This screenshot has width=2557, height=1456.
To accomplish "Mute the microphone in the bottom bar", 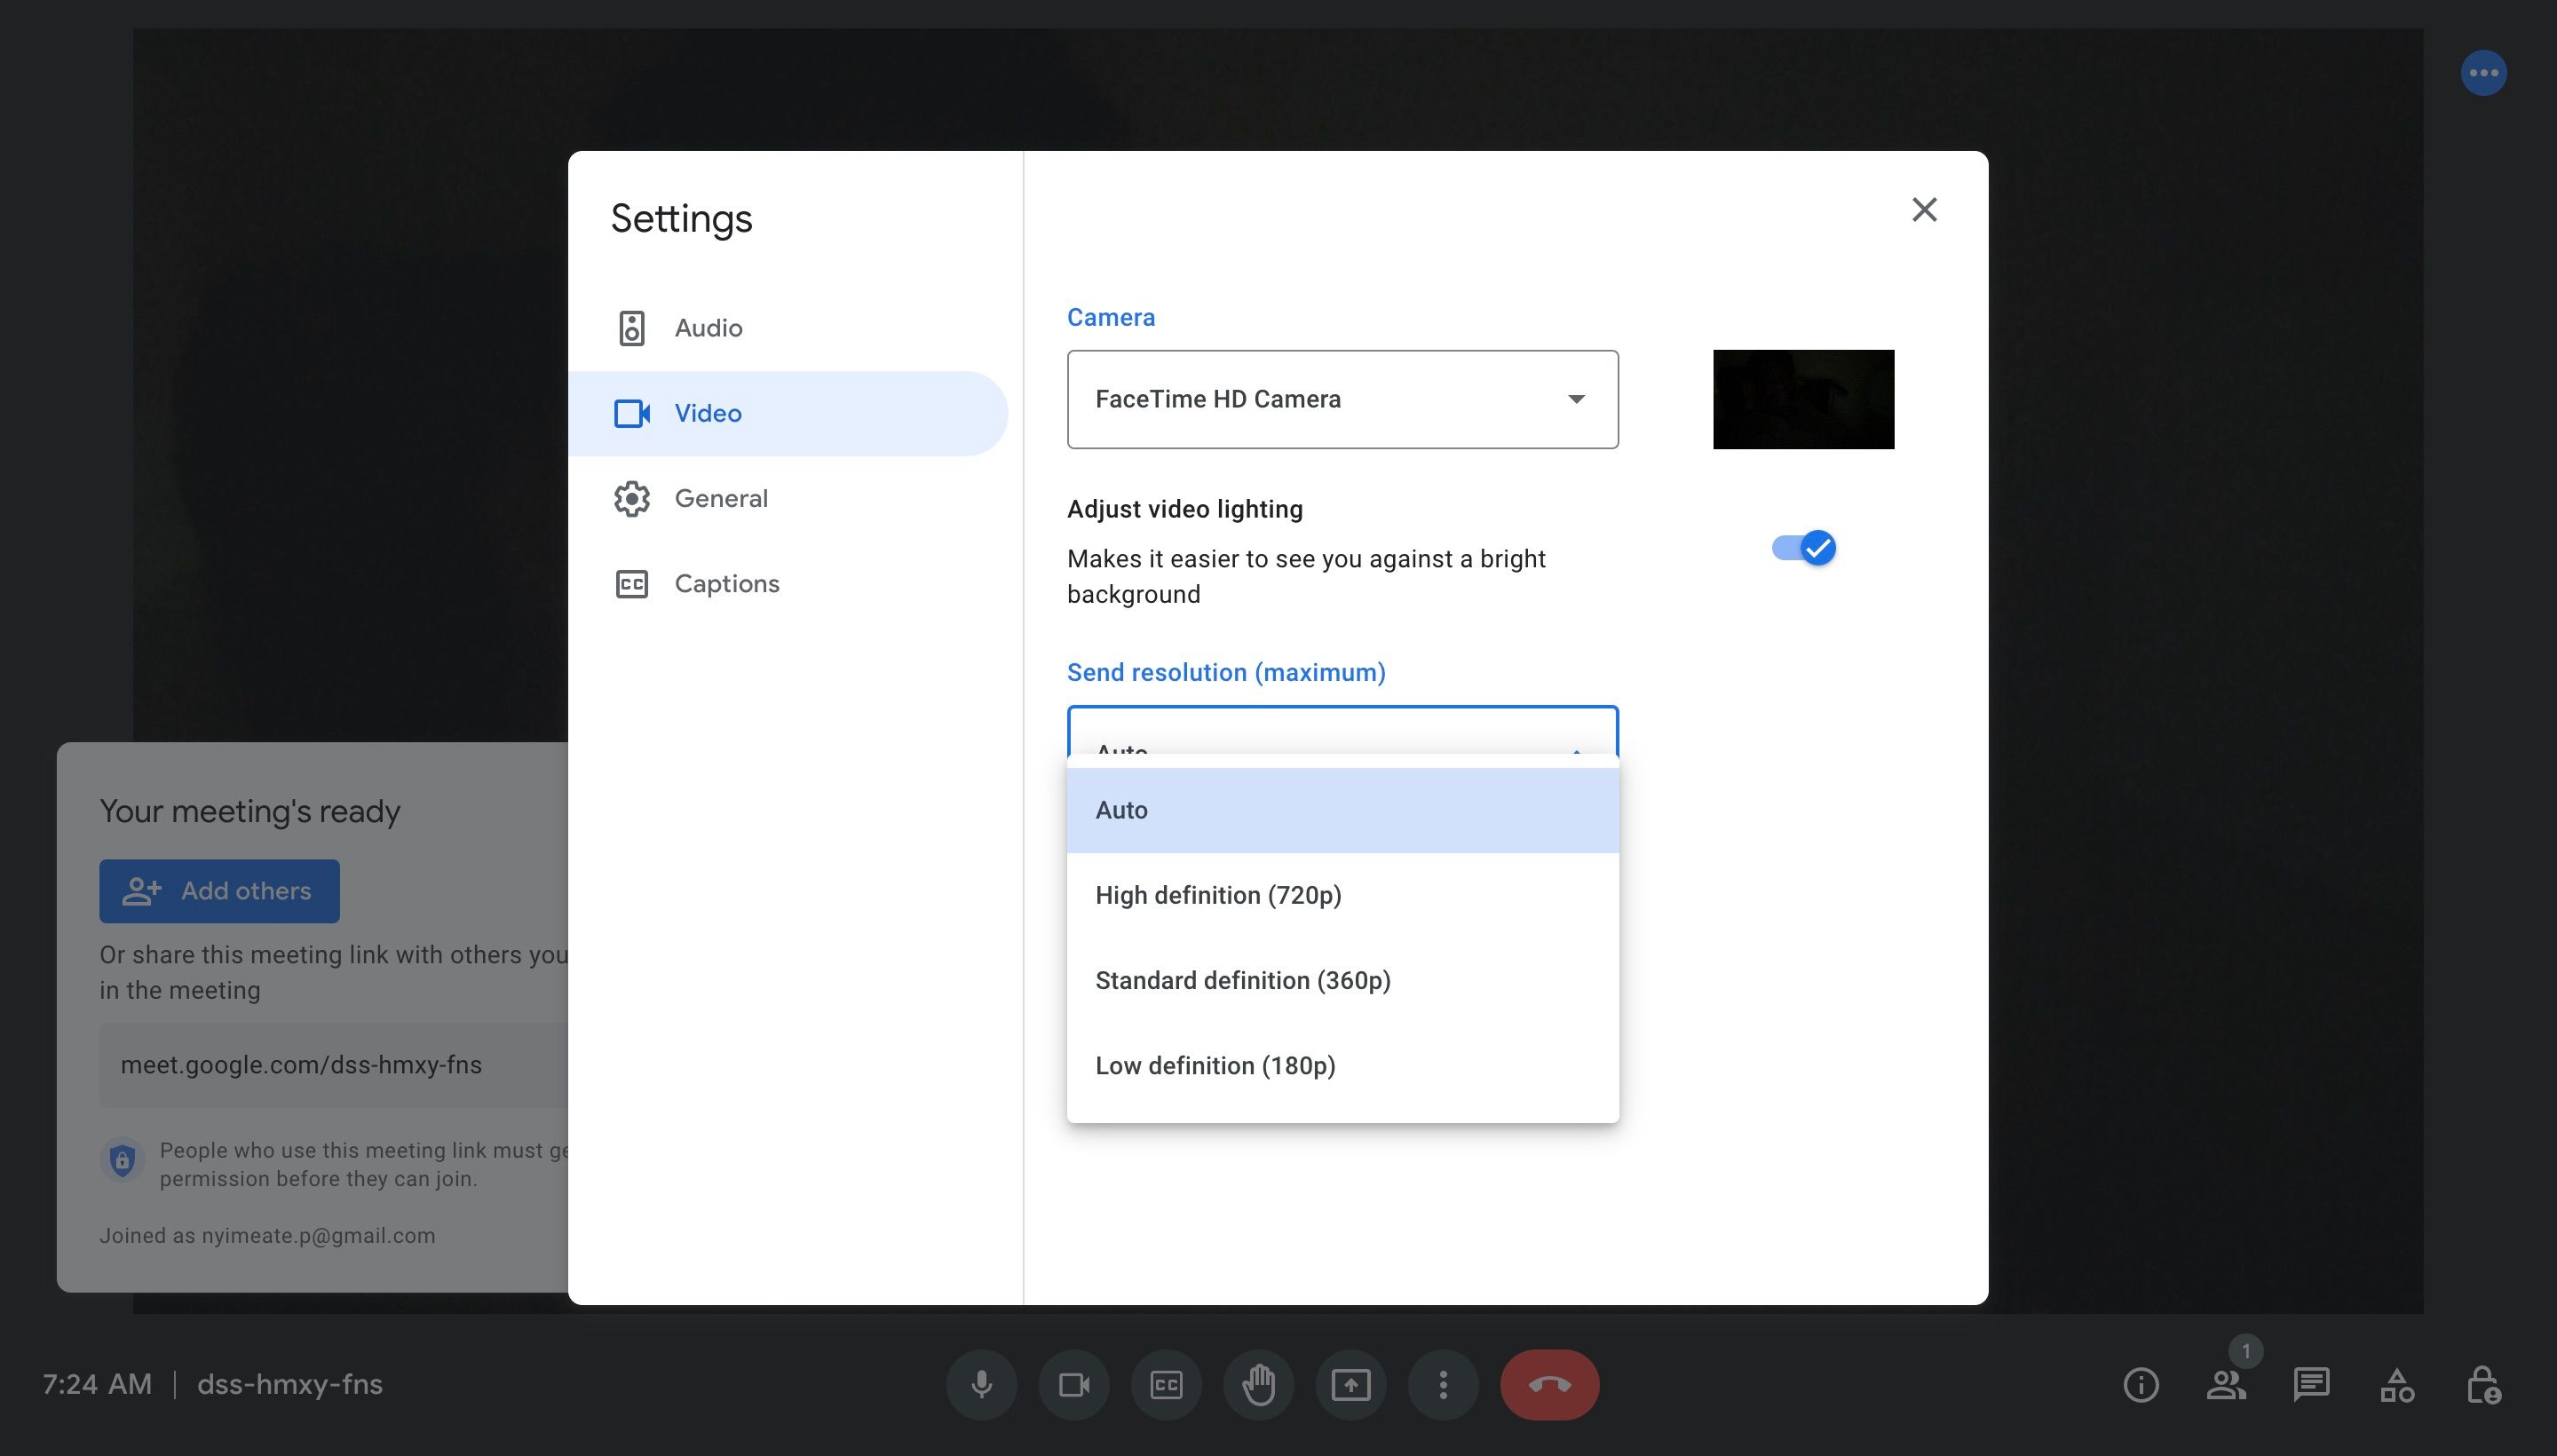I will pyautogui.click(x=981, y=1384).
